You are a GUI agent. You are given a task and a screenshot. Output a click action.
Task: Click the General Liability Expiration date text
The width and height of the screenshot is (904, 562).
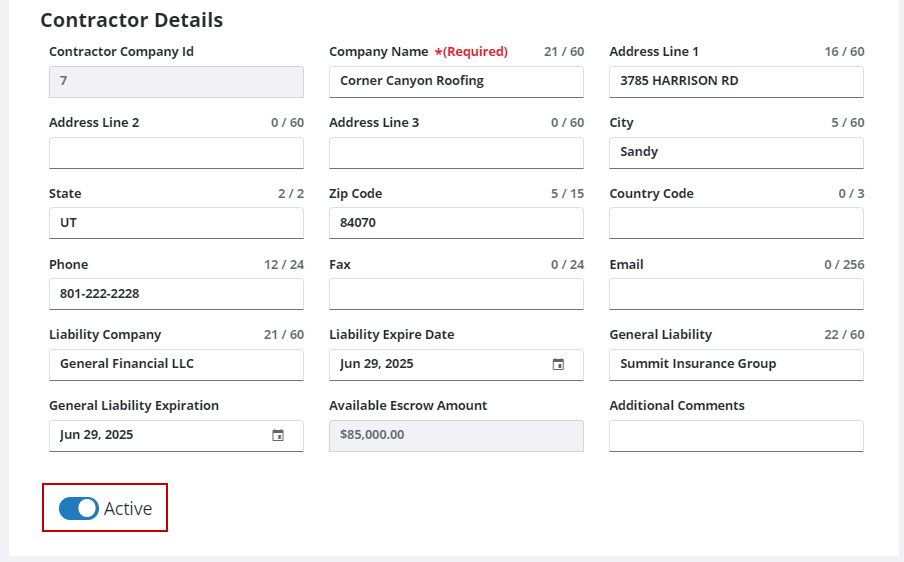[97, 435]
